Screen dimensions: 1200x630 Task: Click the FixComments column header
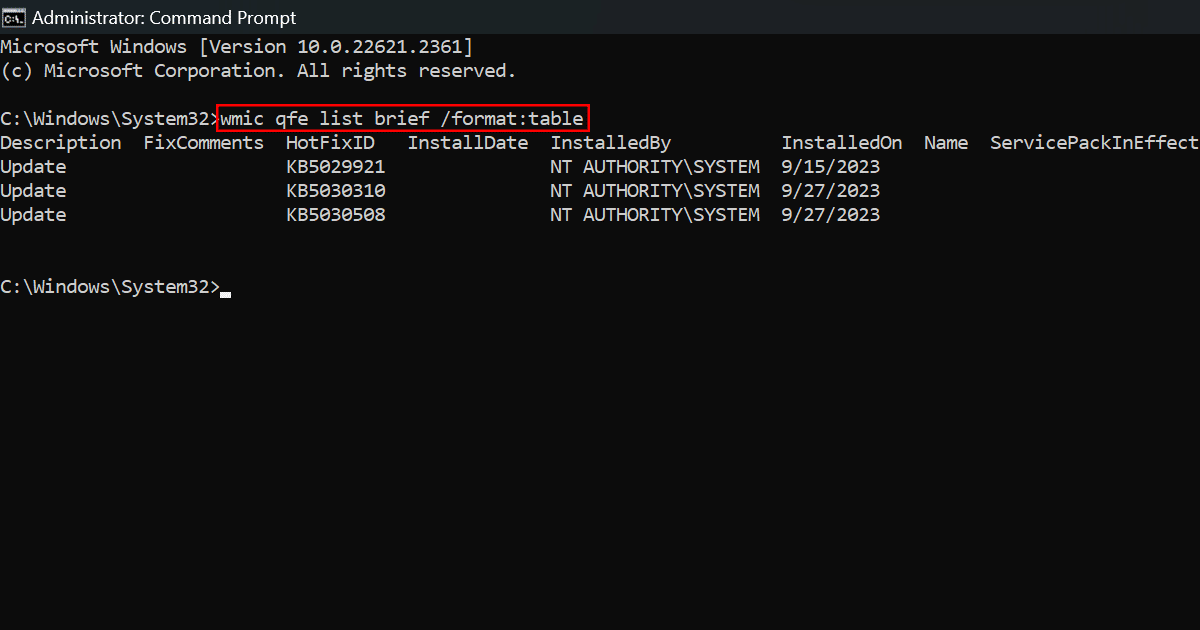pos(204,143)
